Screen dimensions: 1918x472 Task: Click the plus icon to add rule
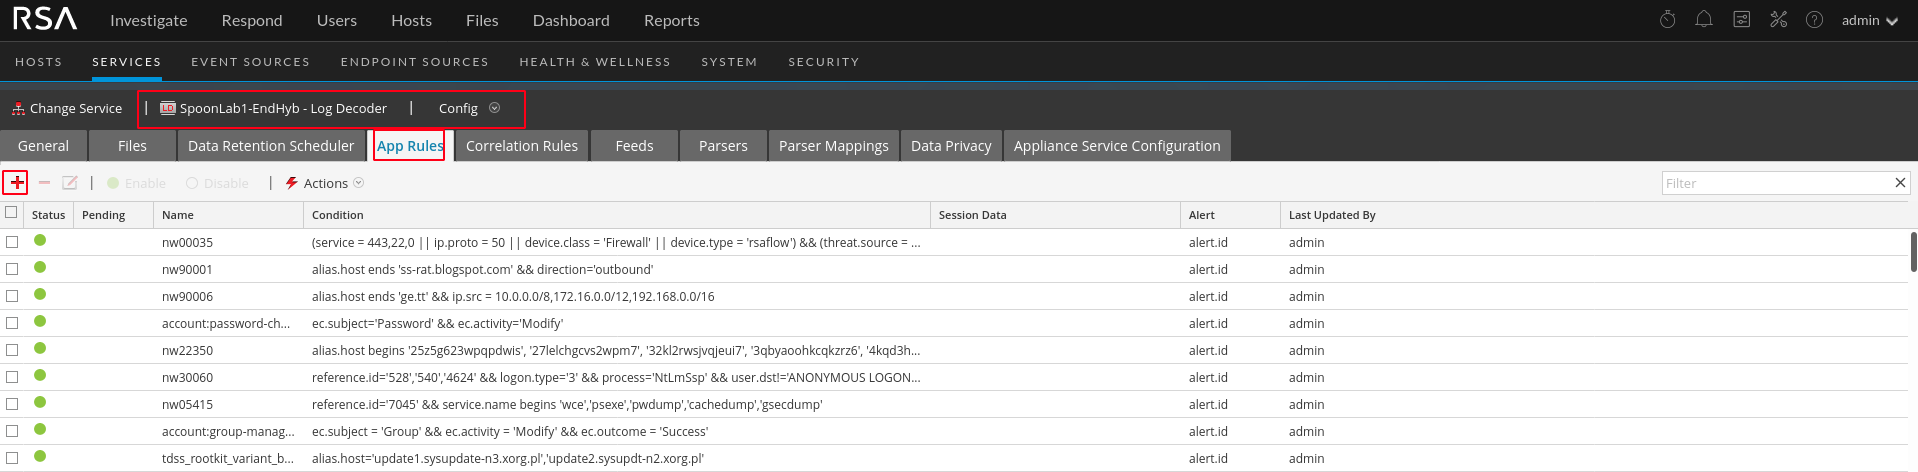17,183
